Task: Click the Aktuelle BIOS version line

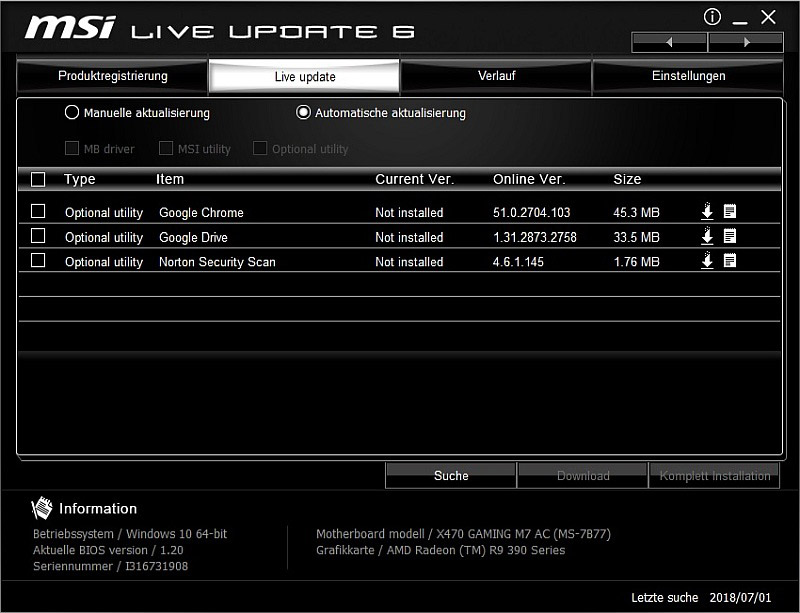Action: tap(108, 550)
